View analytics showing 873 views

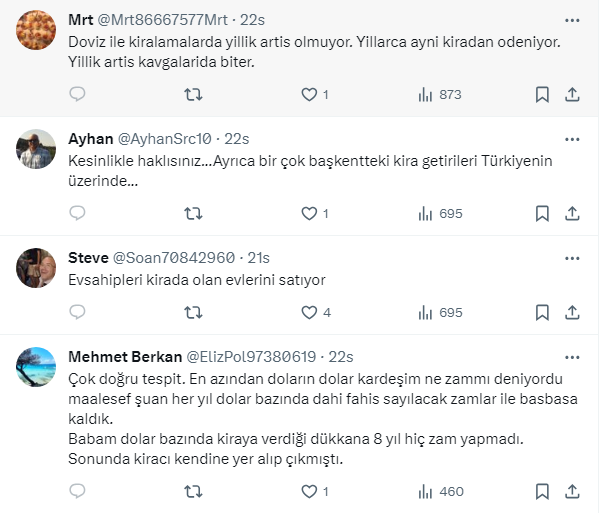[x=438, y=94]
